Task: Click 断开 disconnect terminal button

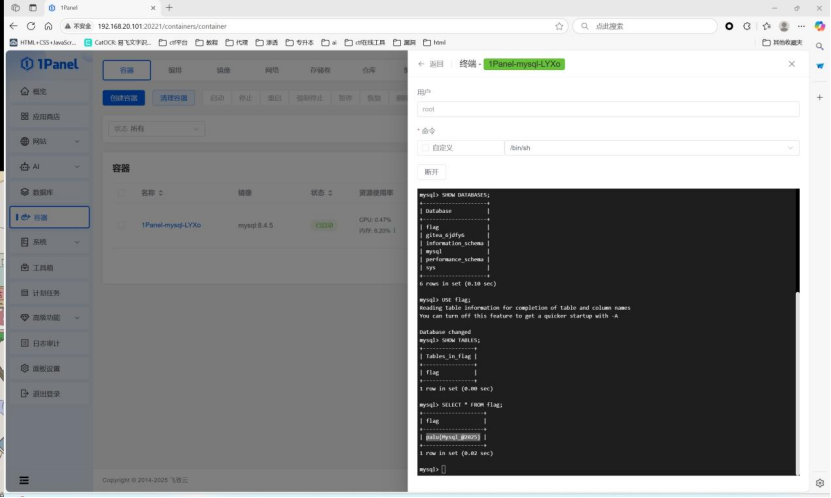Action: pos(431,172)
